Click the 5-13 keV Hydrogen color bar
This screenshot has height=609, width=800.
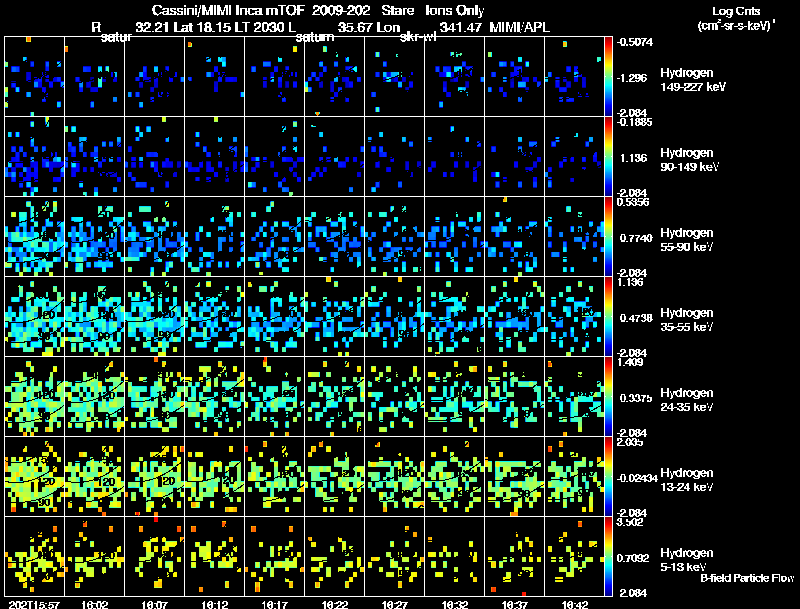610,556
